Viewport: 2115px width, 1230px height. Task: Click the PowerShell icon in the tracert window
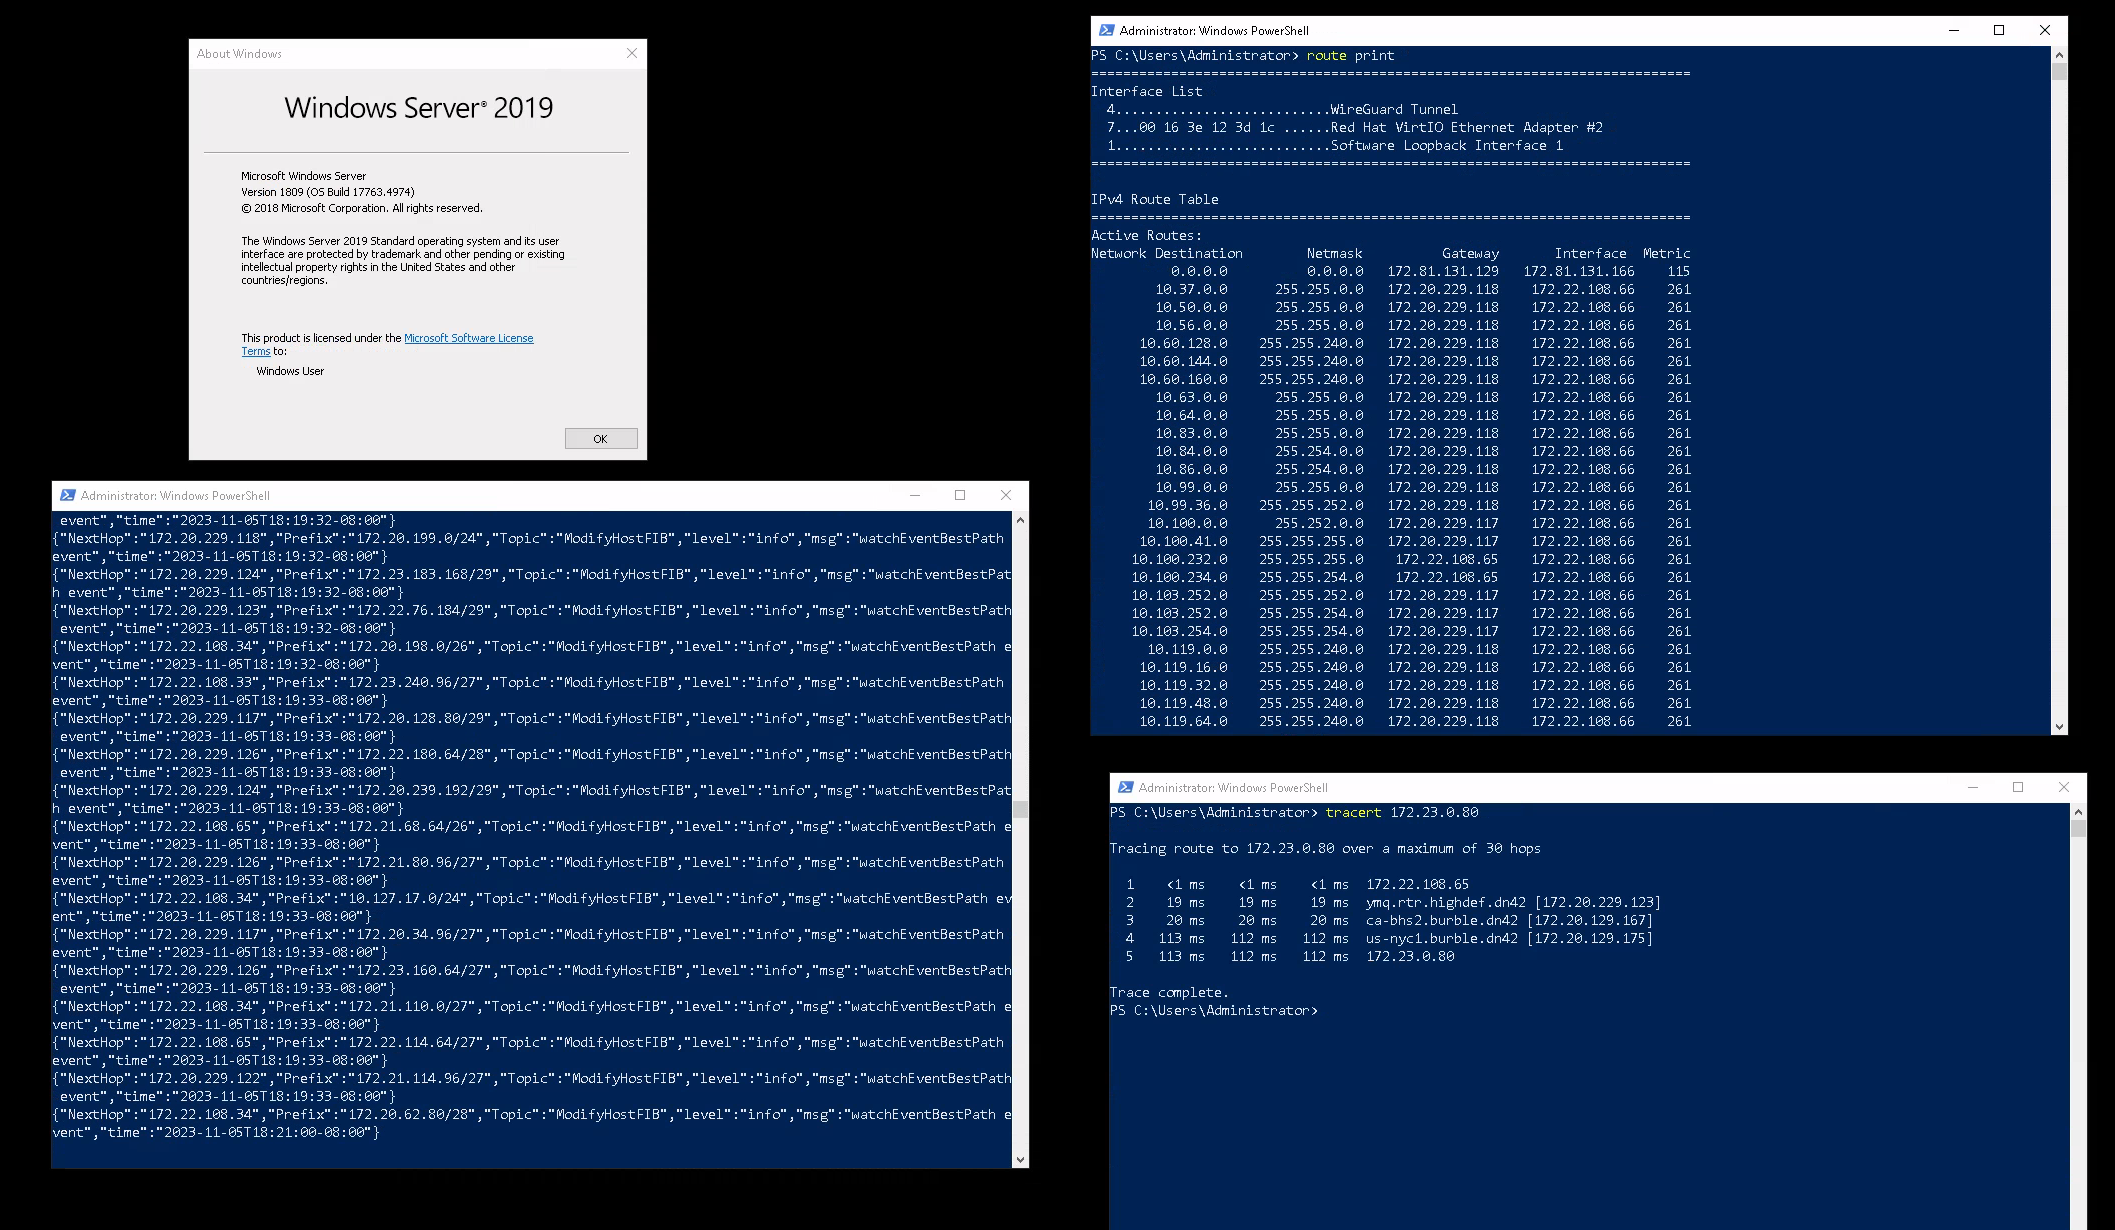[x=1125, y=787]
